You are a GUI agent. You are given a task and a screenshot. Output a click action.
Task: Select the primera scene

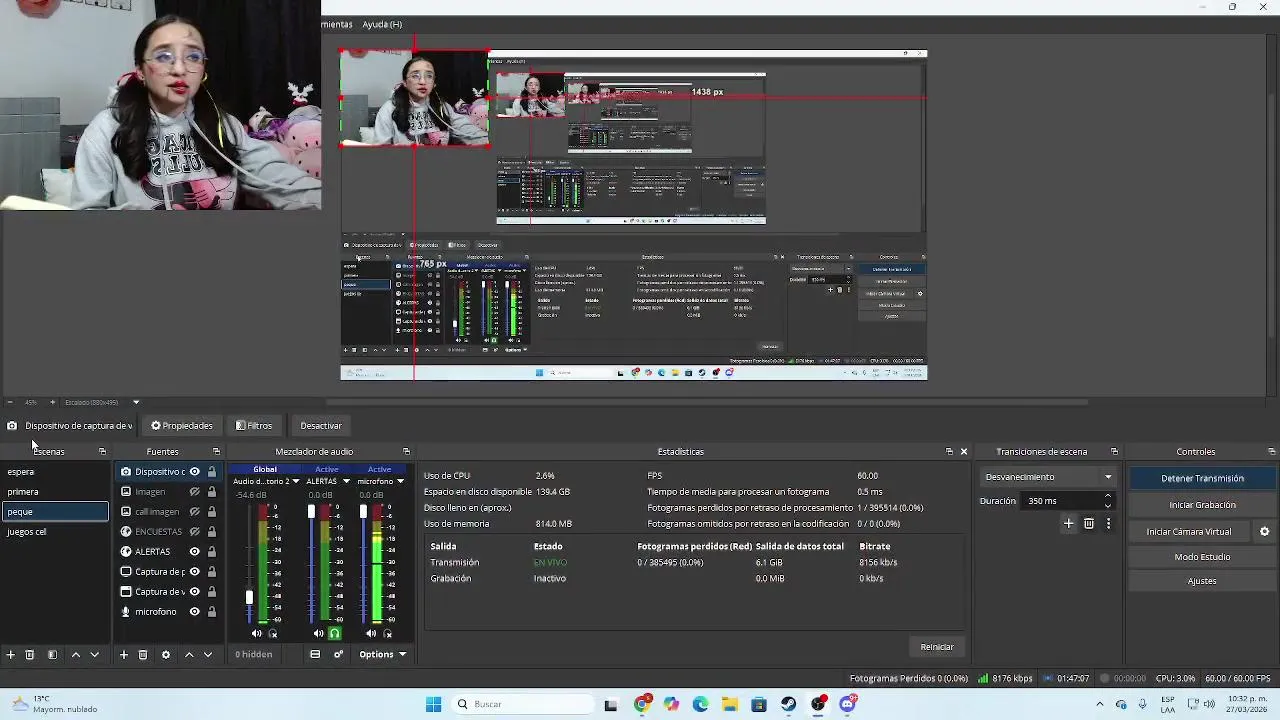pos(56,491)
